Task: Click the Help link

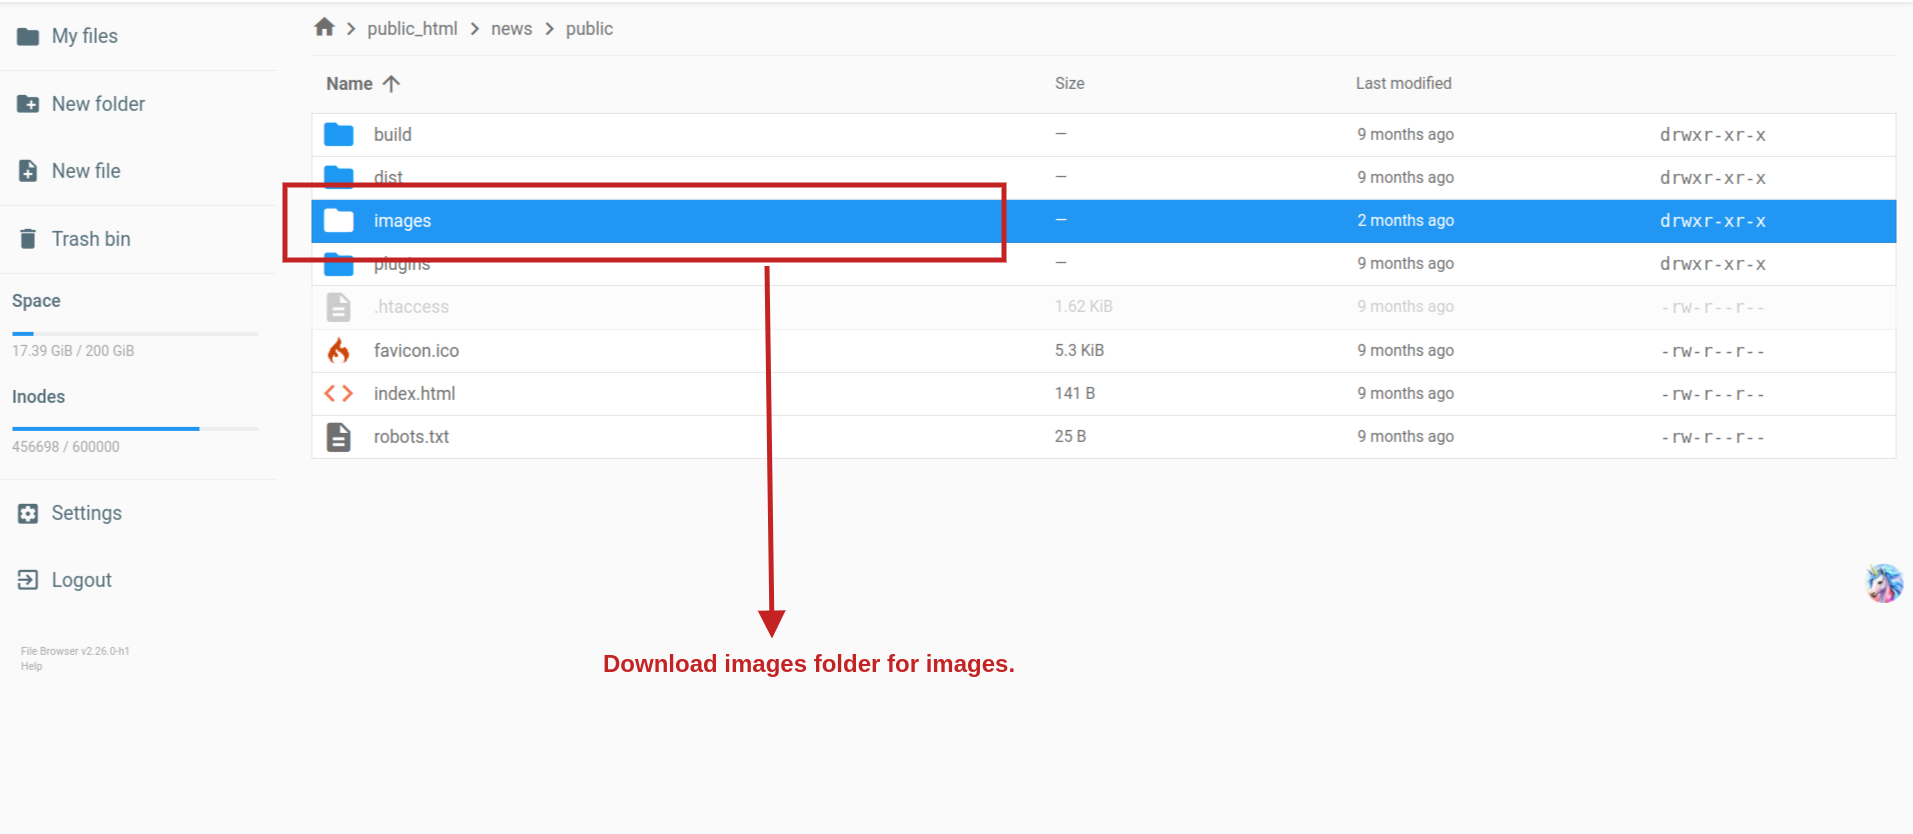Action: click(32, 667)
